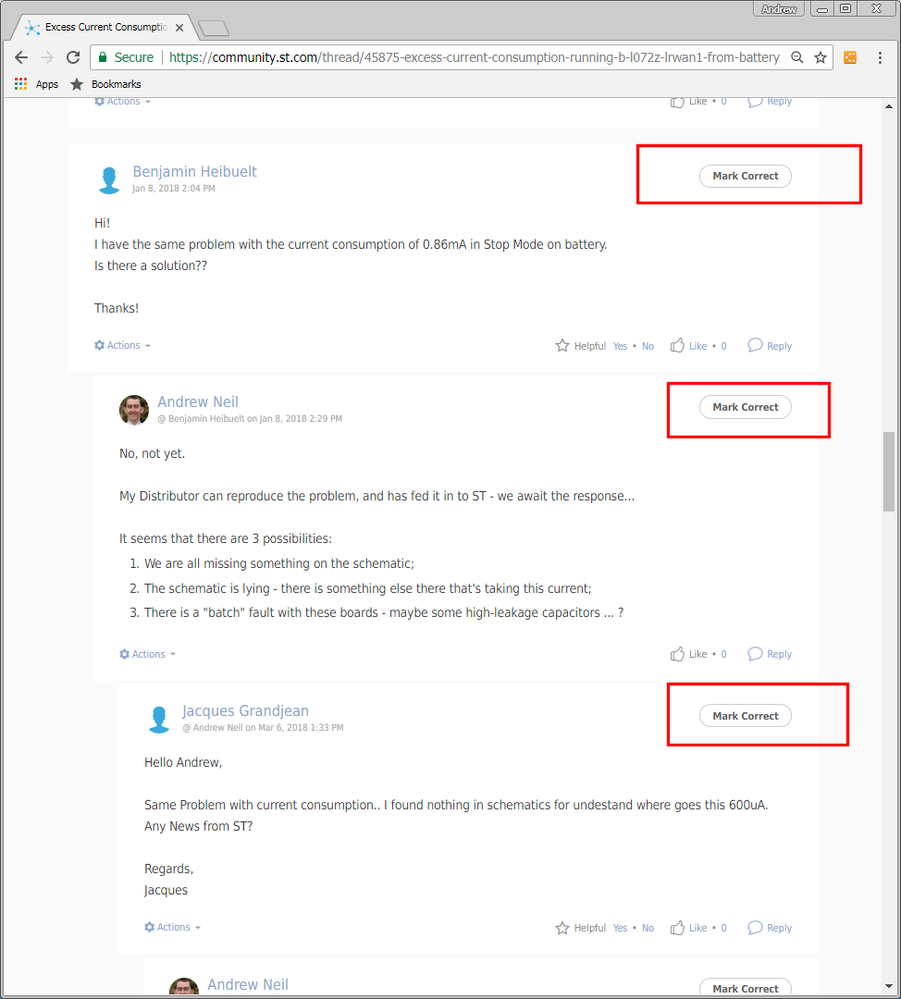Click '@ Benjamin Heibuelt on Jan 8, 2018 2:29 PM'
This screenshot has width=901, height=999.
point(250,419)
